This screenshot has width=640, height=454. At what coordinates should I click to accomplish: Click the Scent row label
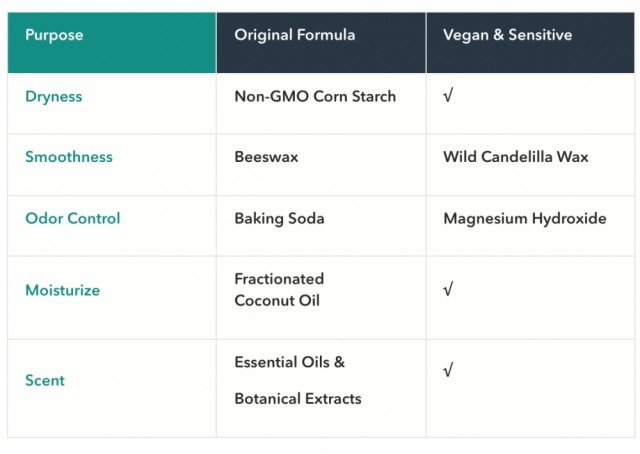45,381
